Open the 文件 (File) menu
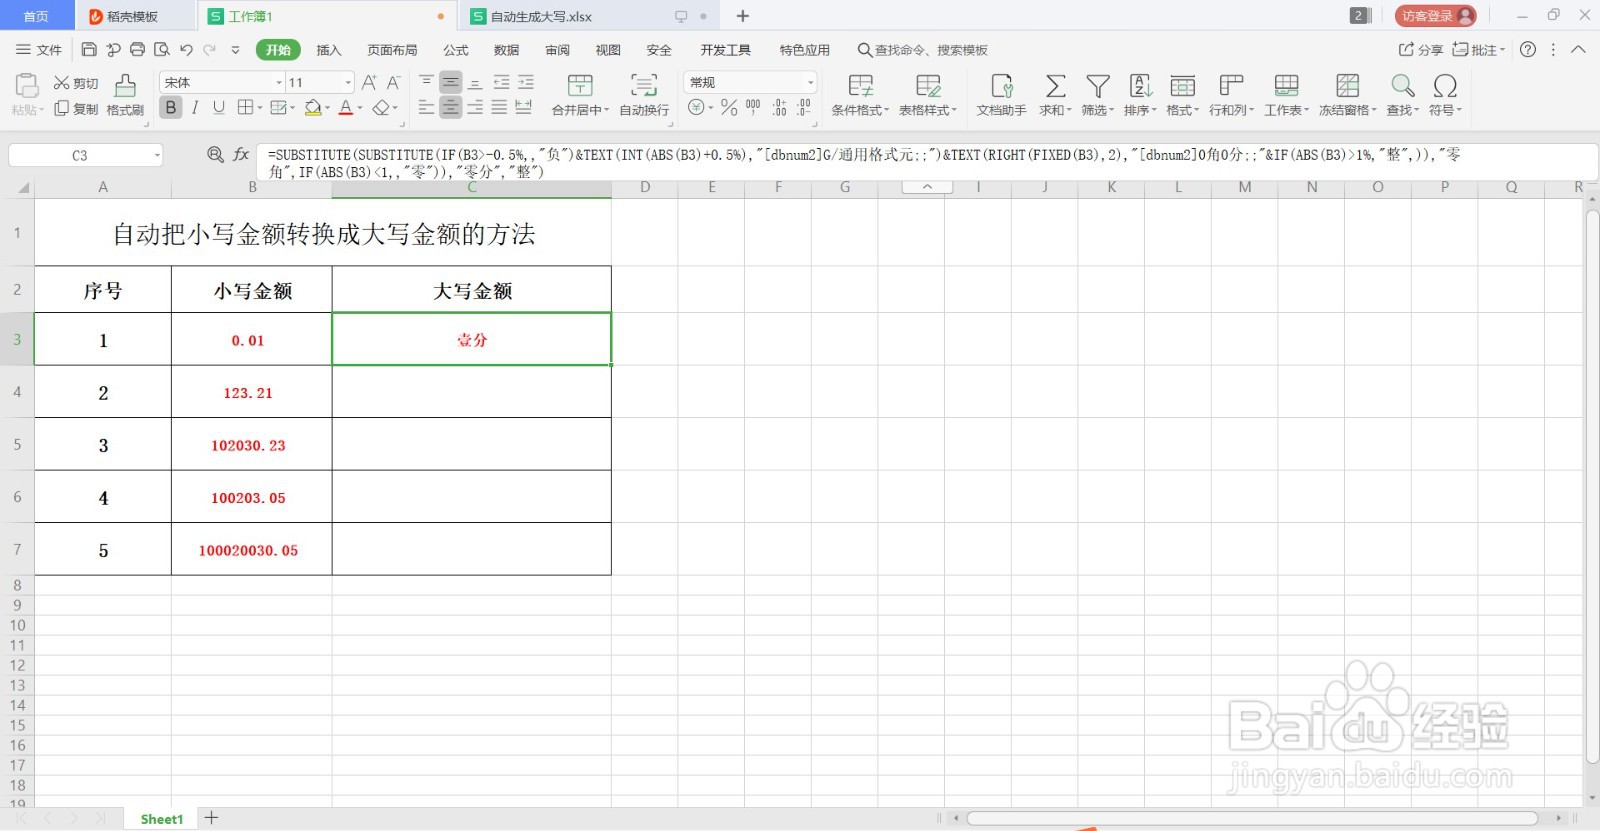 pos(39,50)
